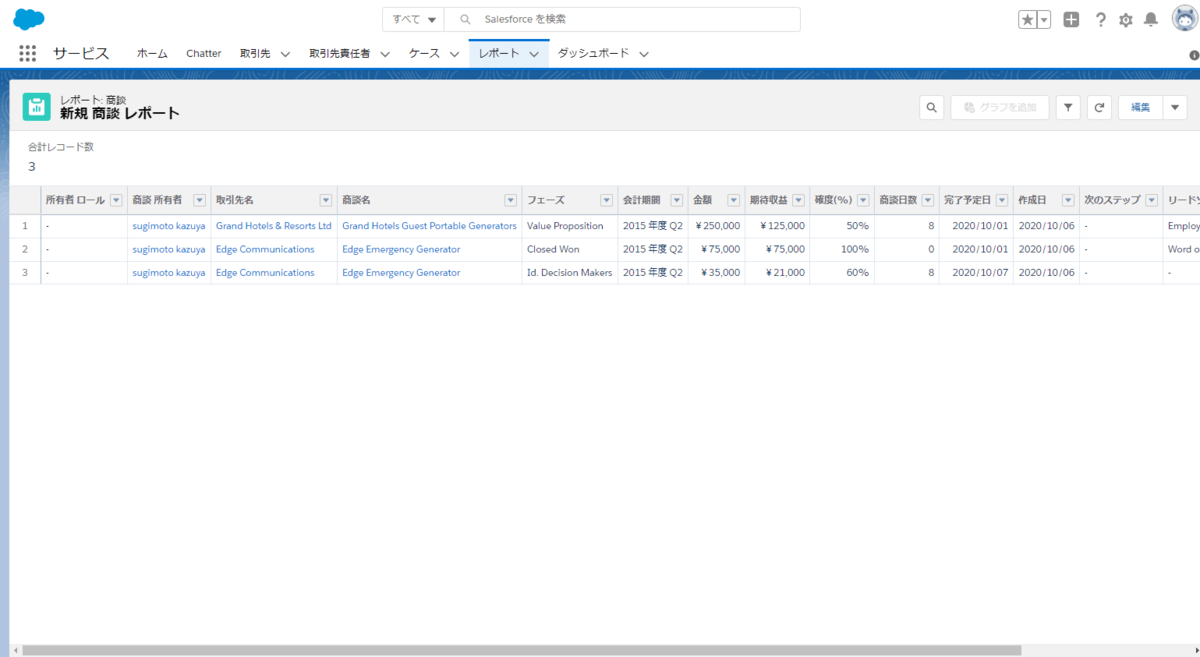Click the 編集 button
1200x657 pixels.
tap(1140, 108)
